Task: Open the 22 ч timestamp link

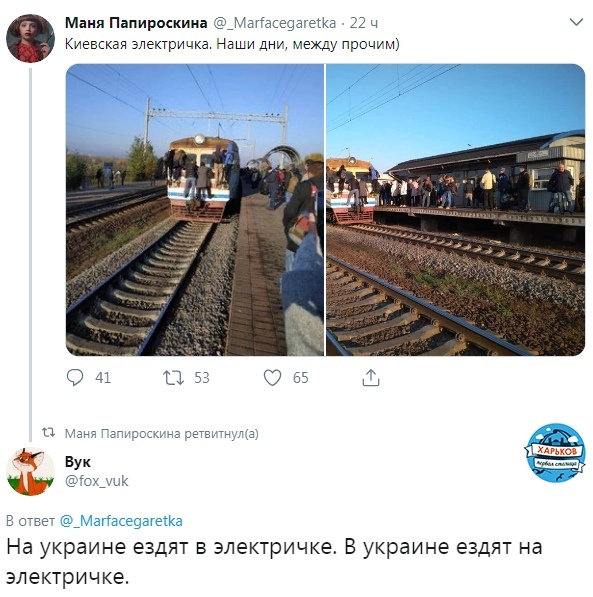Action: pyautogui.click(x=364, y=23)
